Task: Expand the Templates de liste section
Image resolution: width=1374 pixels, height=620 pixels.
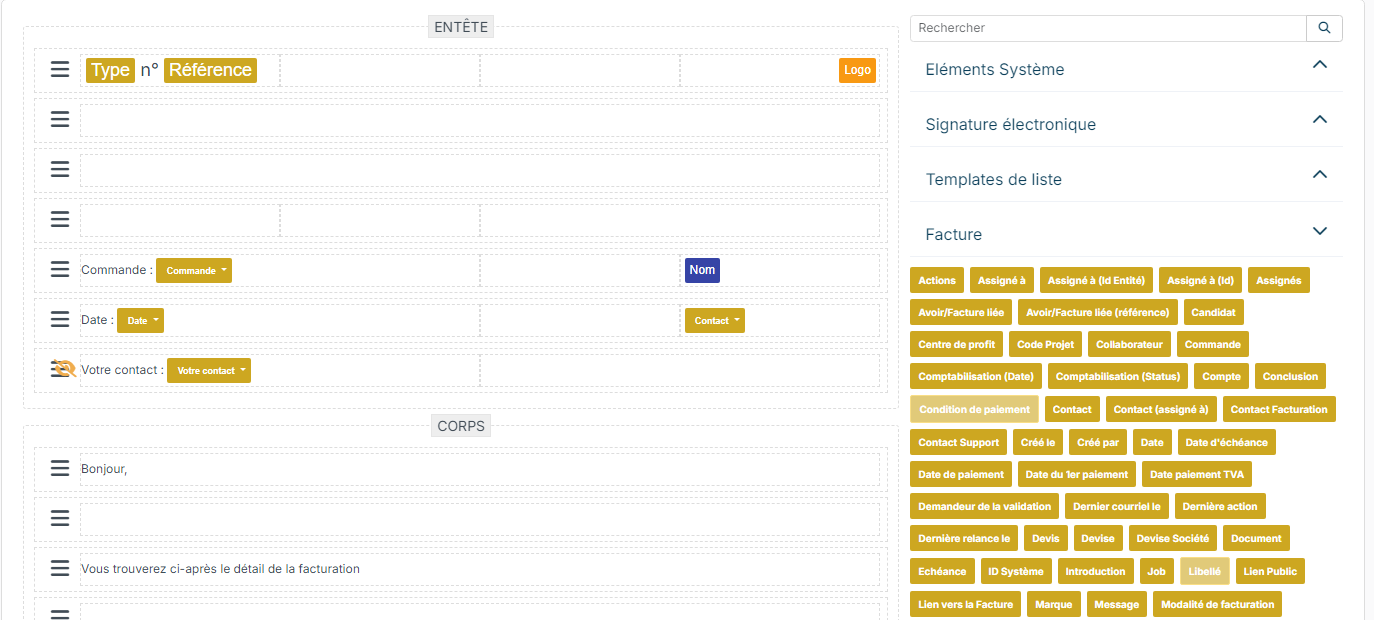Action: coord(1126,179)
